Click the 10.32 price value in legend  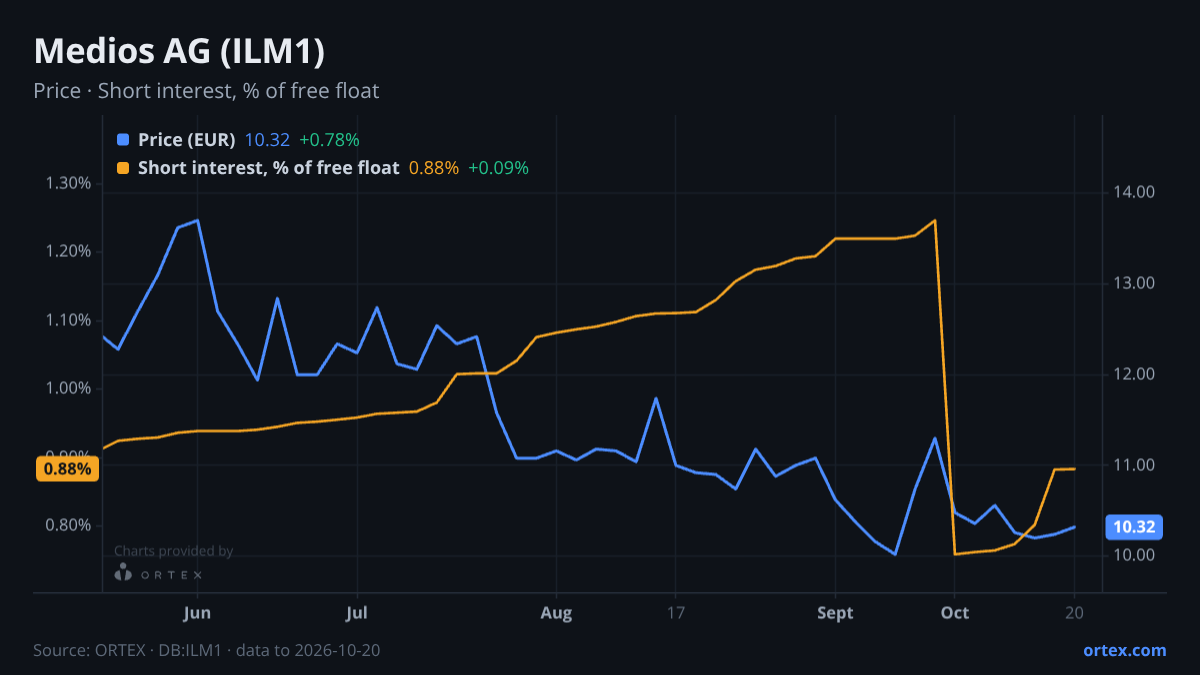[x=267, y=140]
